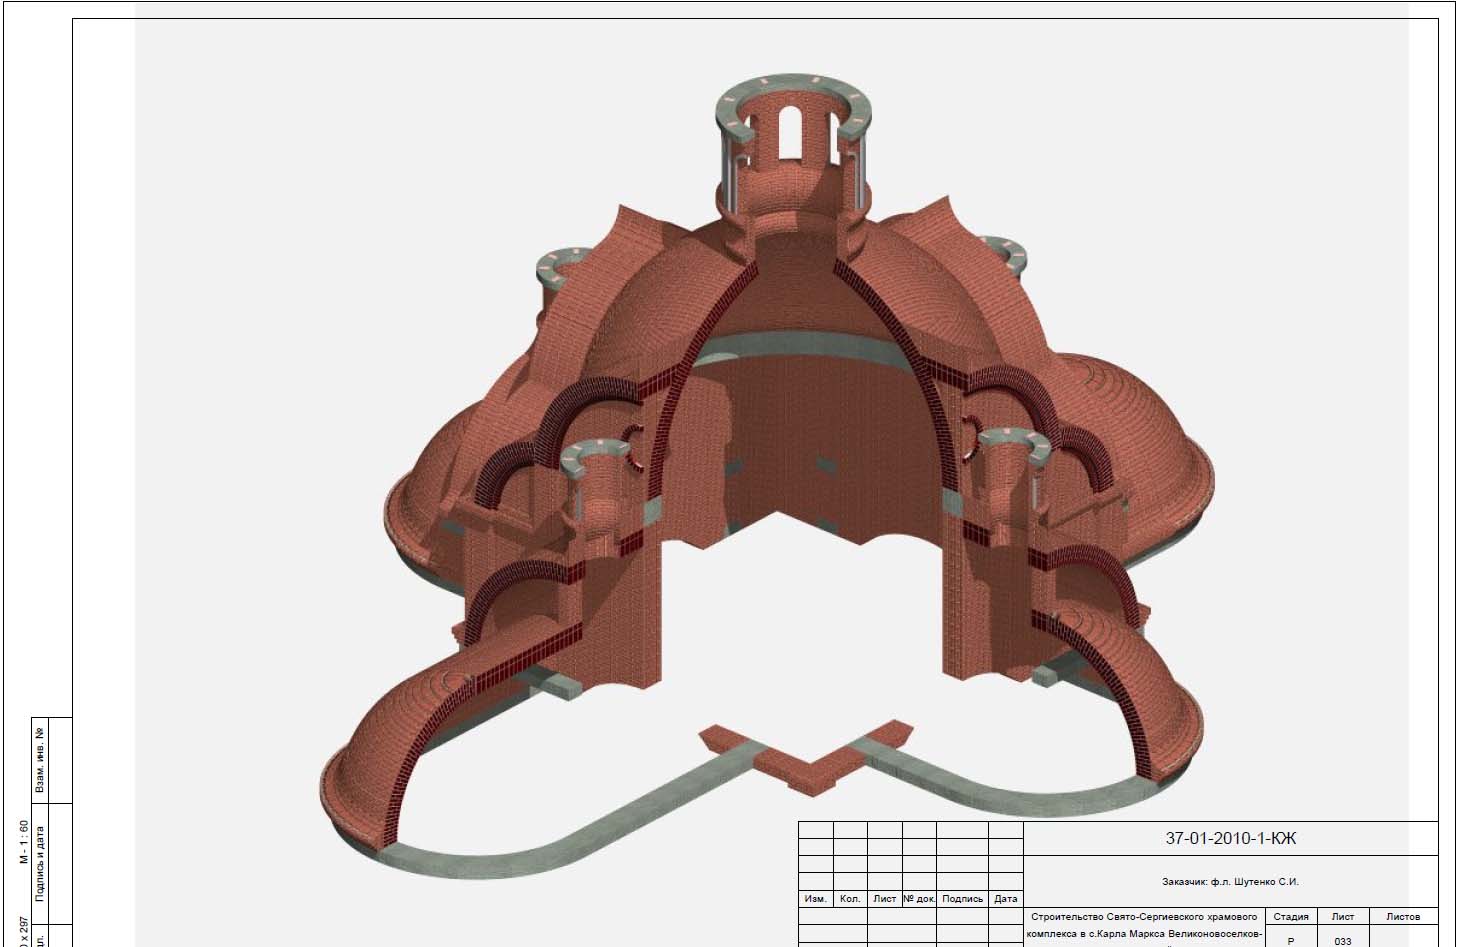
Task: Click the Дата column header
Action: point(1006,899)
